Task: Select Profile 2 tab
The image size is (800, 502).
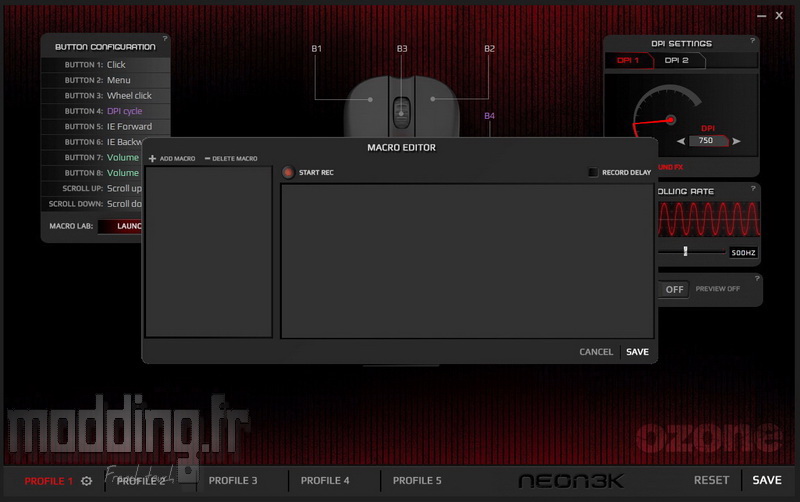Action: (141, 481)
